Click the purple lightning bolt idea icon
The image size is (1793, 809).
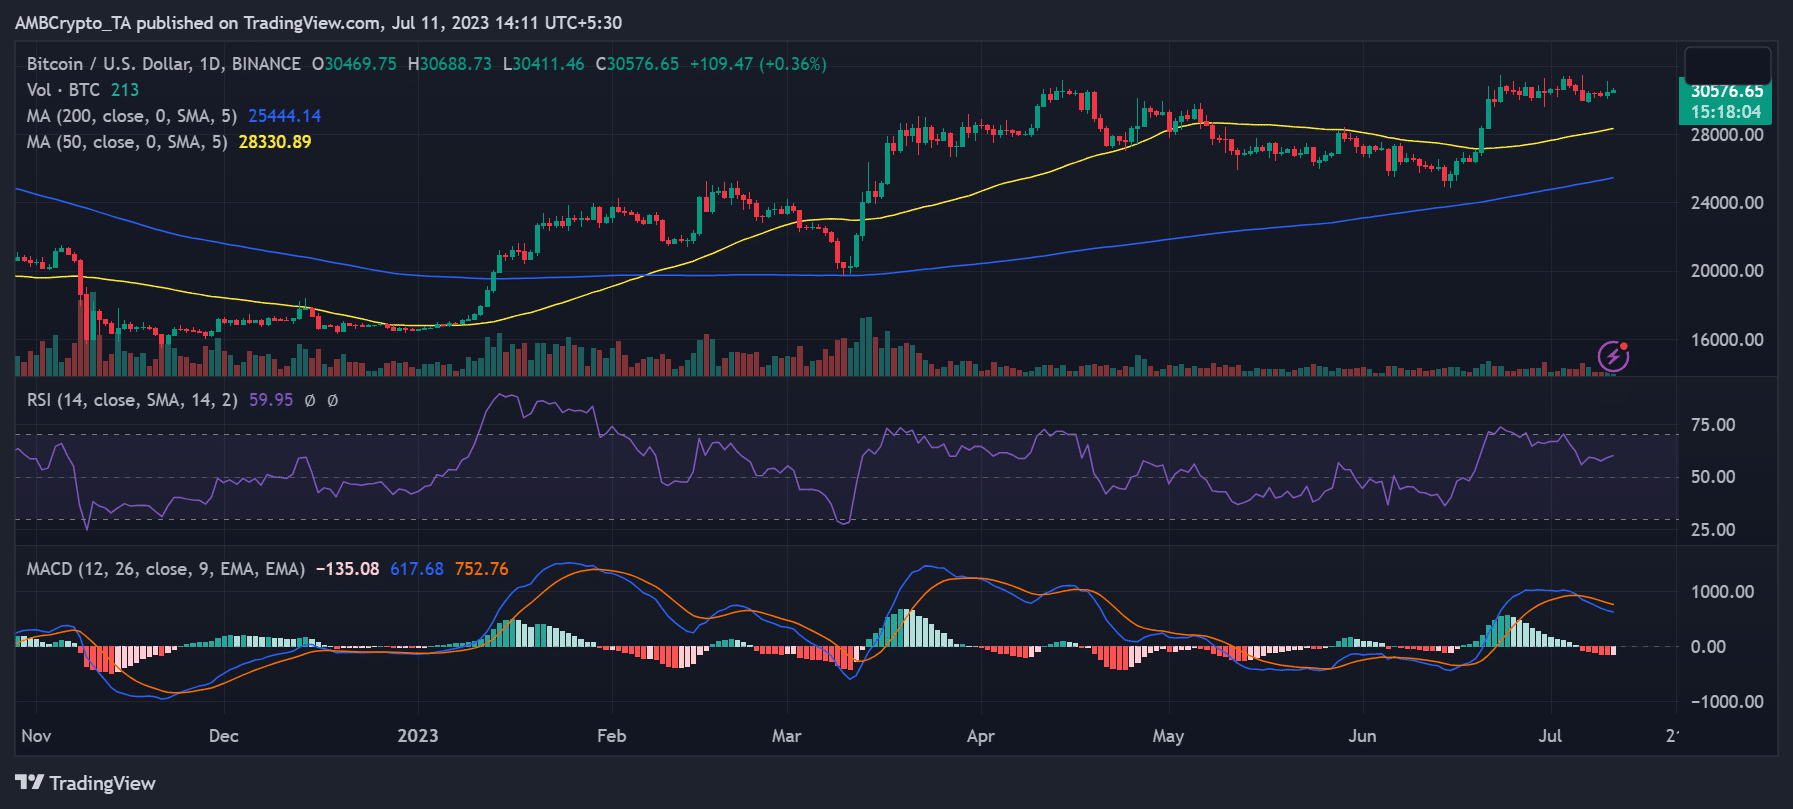point(1613,356)
